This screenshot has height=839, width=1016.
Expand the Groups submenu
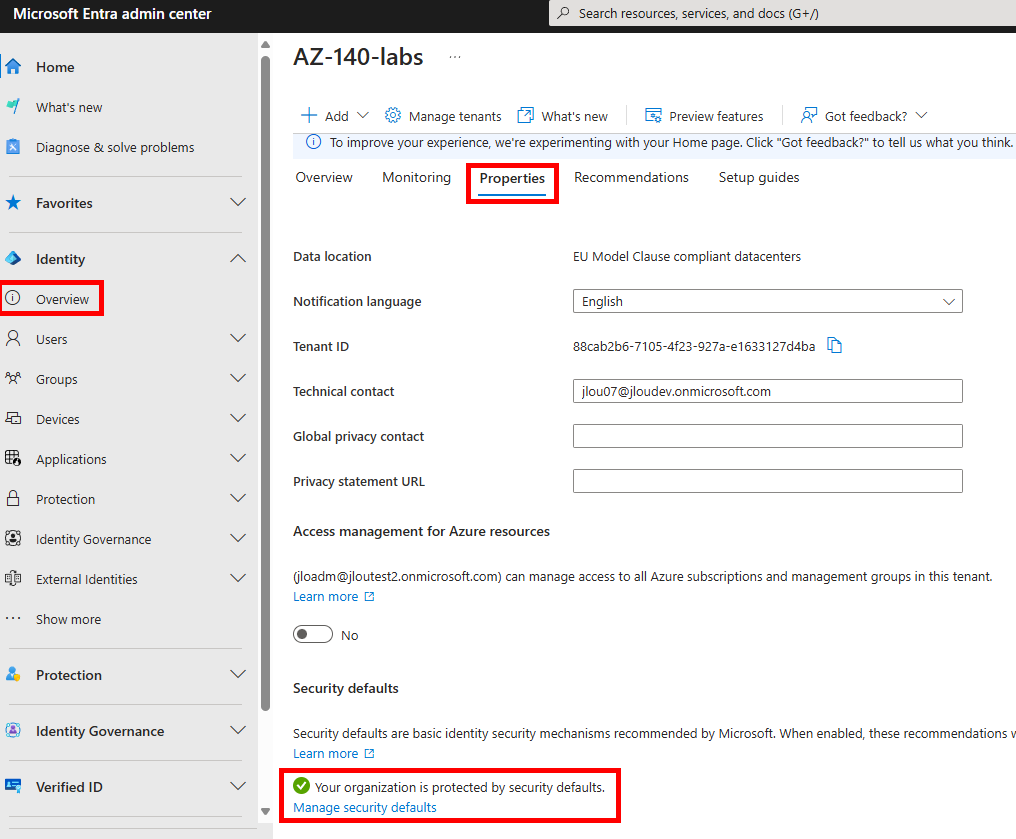point(238,379)
